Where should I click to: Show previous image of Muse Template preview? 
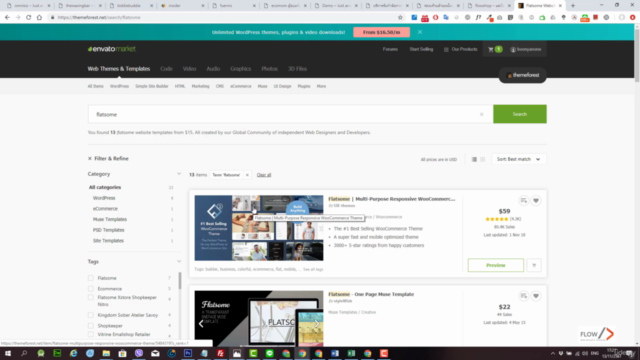201,324
